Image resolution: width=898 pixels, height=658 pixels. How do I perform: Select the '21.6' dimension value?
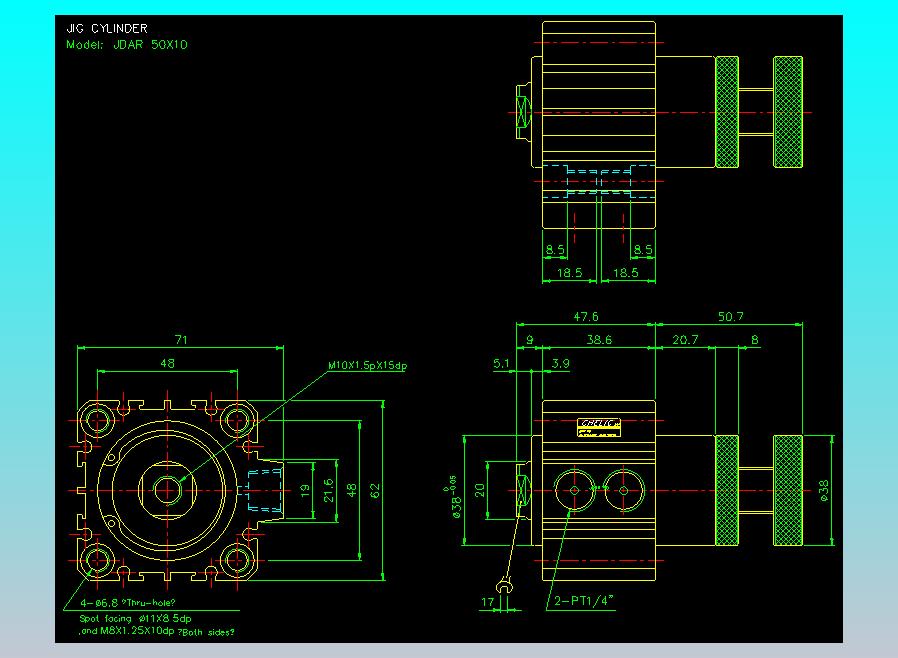(328, 491)
